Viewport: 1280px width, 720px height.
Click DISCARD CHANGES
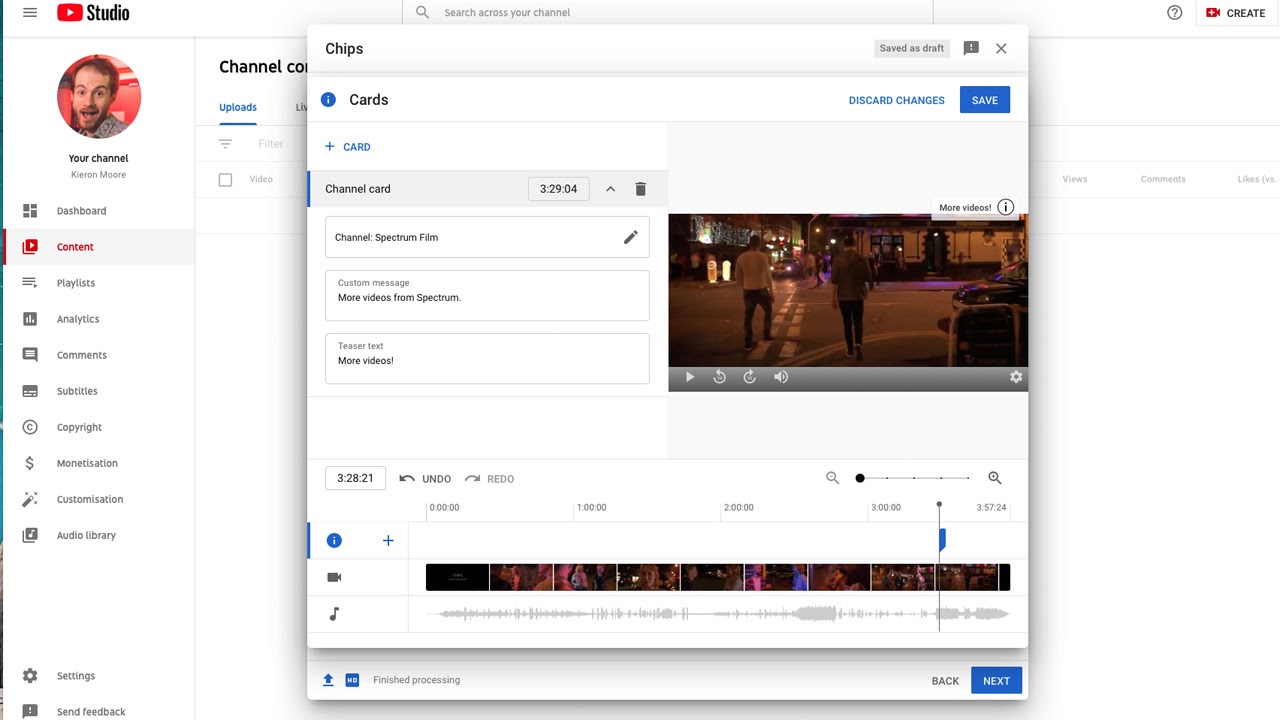click(896, 100)
